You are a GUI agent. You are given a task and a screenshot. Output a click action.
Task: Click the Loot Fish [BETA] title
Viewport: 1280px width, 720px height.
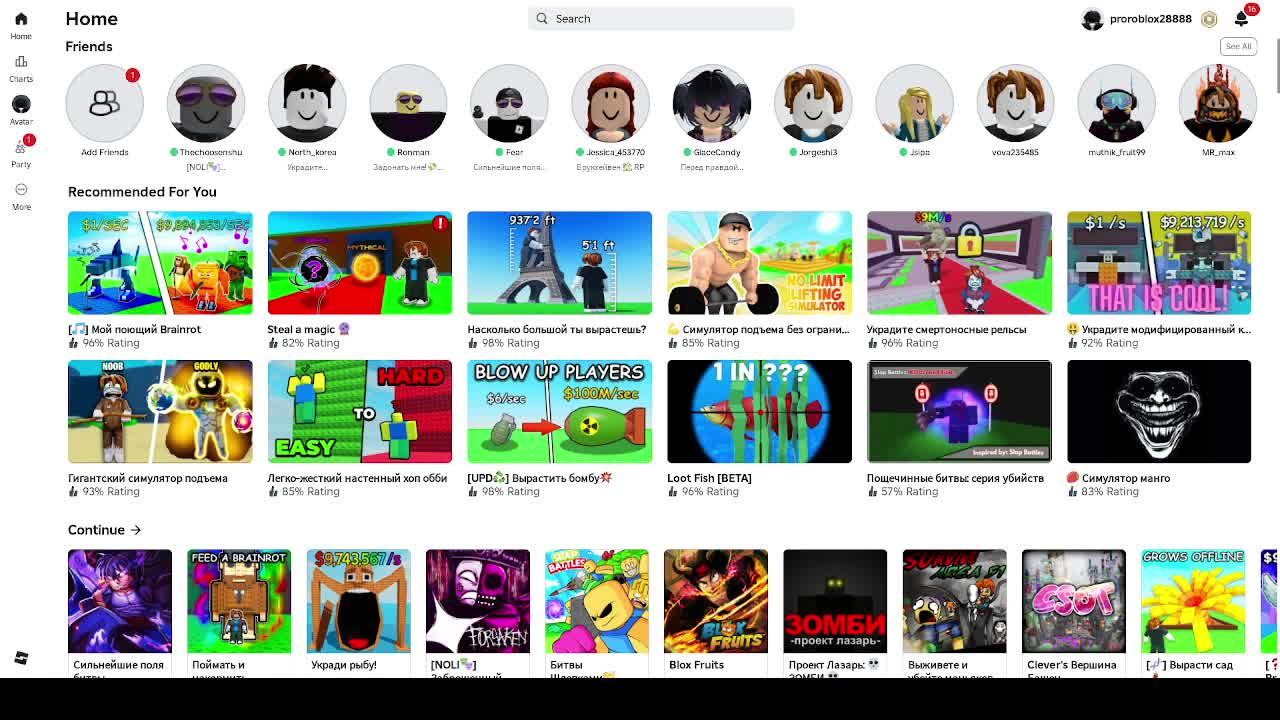click(x=709, y=478)
